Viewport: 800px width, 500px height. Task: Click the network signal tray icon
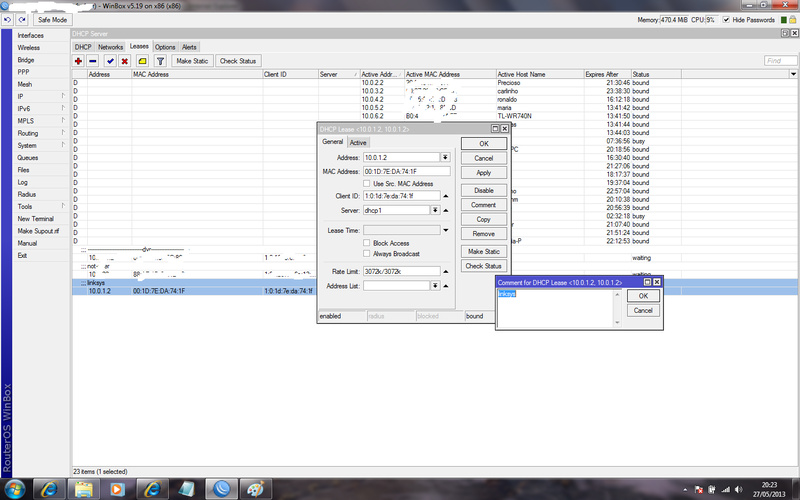(x=726, y=490)
